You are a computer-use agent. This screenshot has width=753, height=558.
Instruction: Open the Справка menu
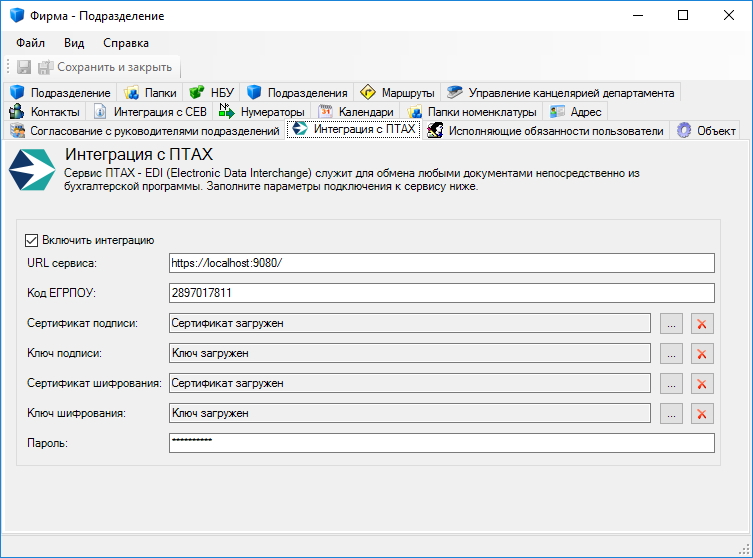click(x=126, y=43)
